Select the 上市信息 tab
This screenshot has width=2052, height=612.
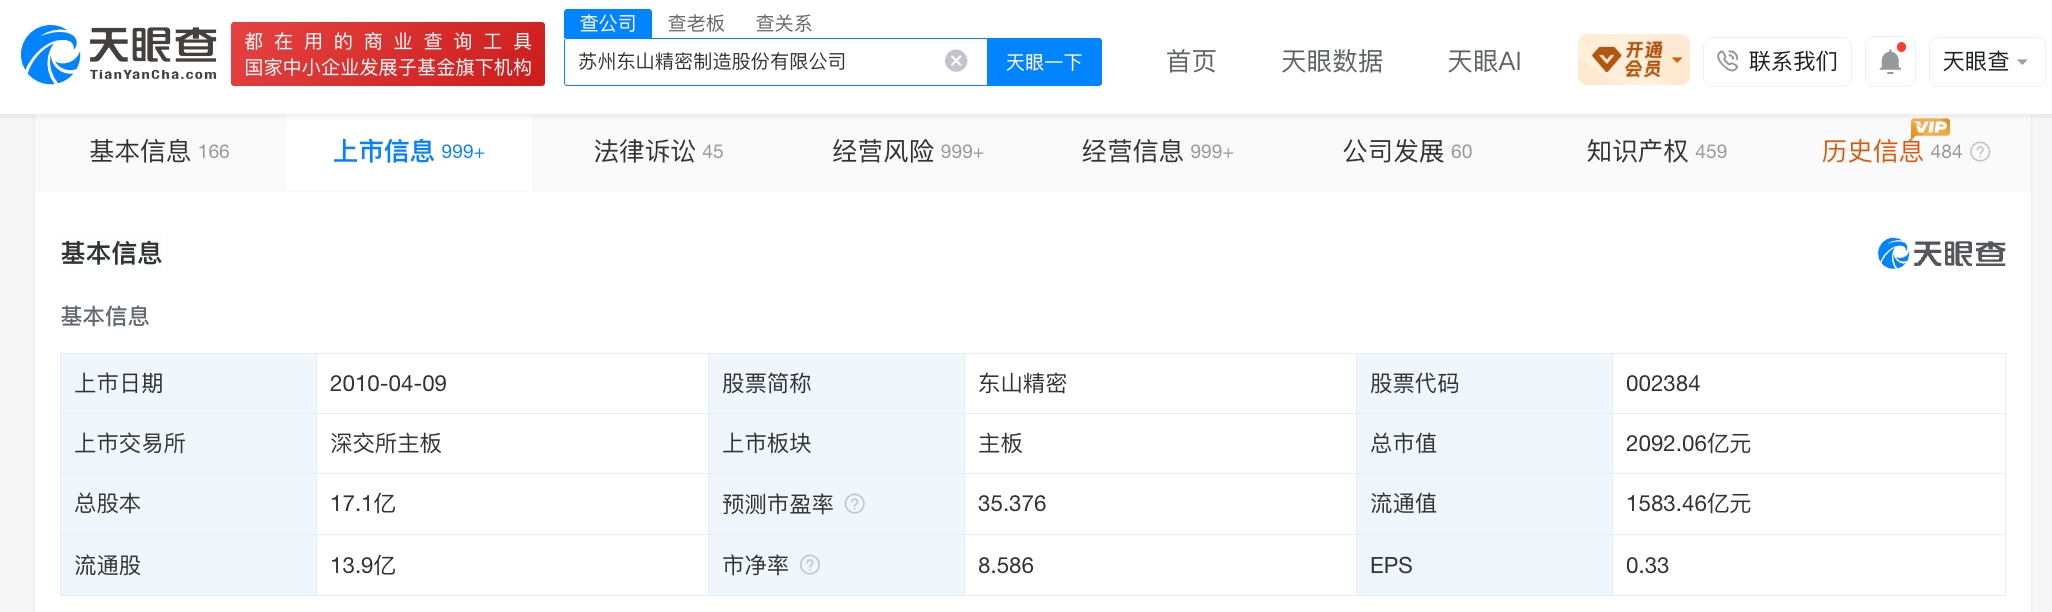409,152
